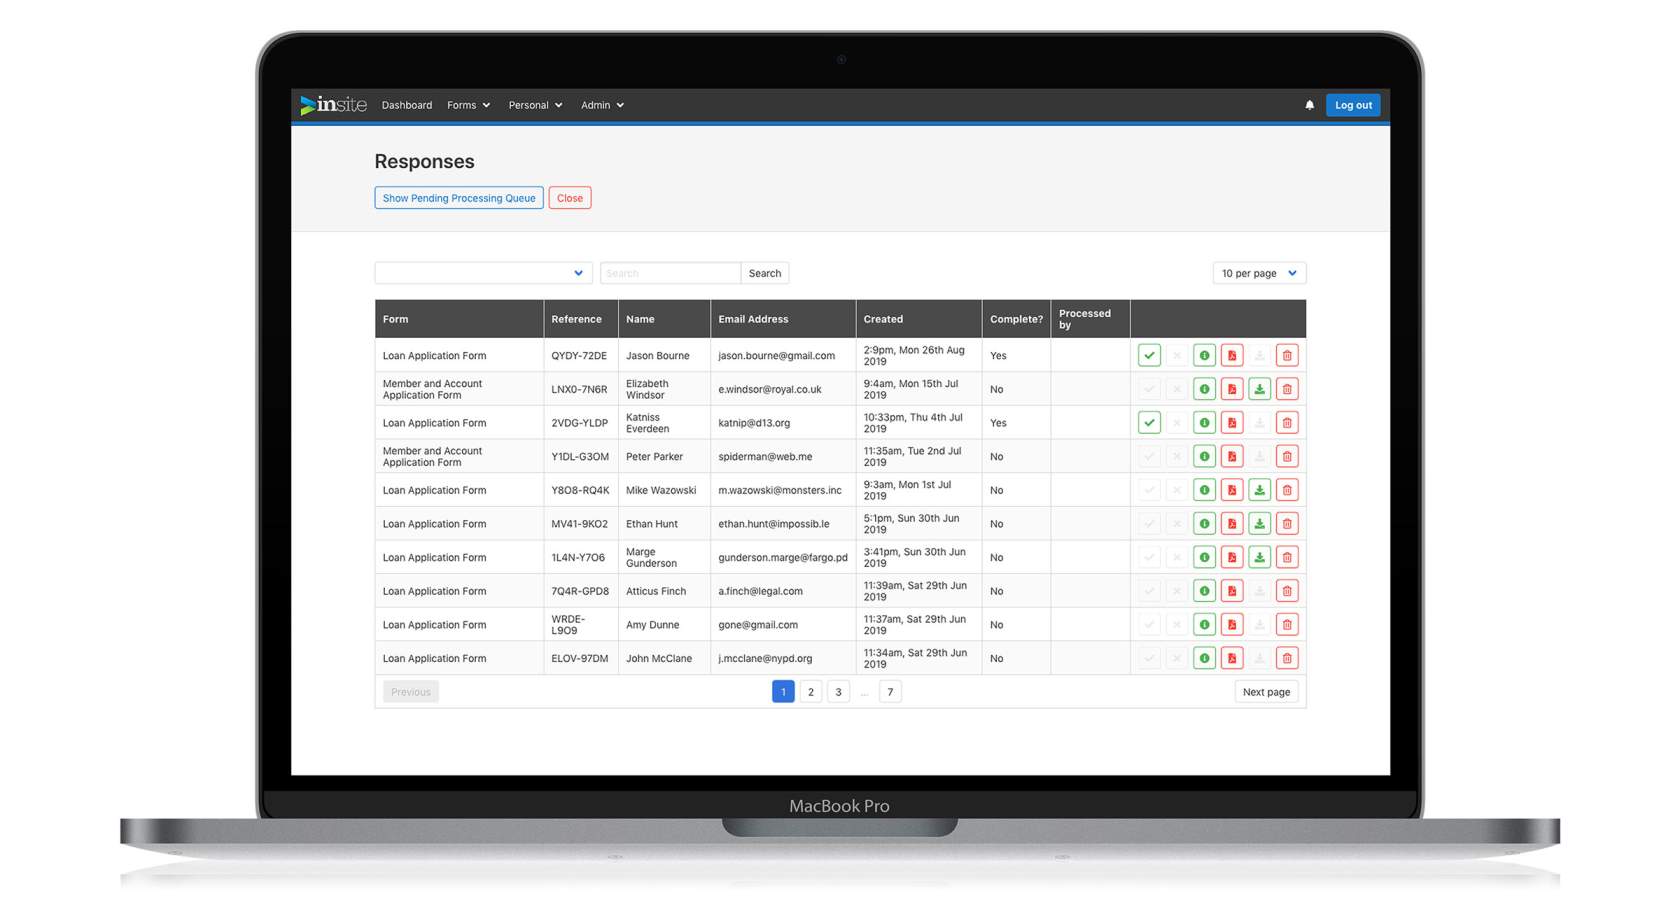Open the Forms dropdown menu
This screenshot has width=1680, height=921.
(x=468, y=105)
